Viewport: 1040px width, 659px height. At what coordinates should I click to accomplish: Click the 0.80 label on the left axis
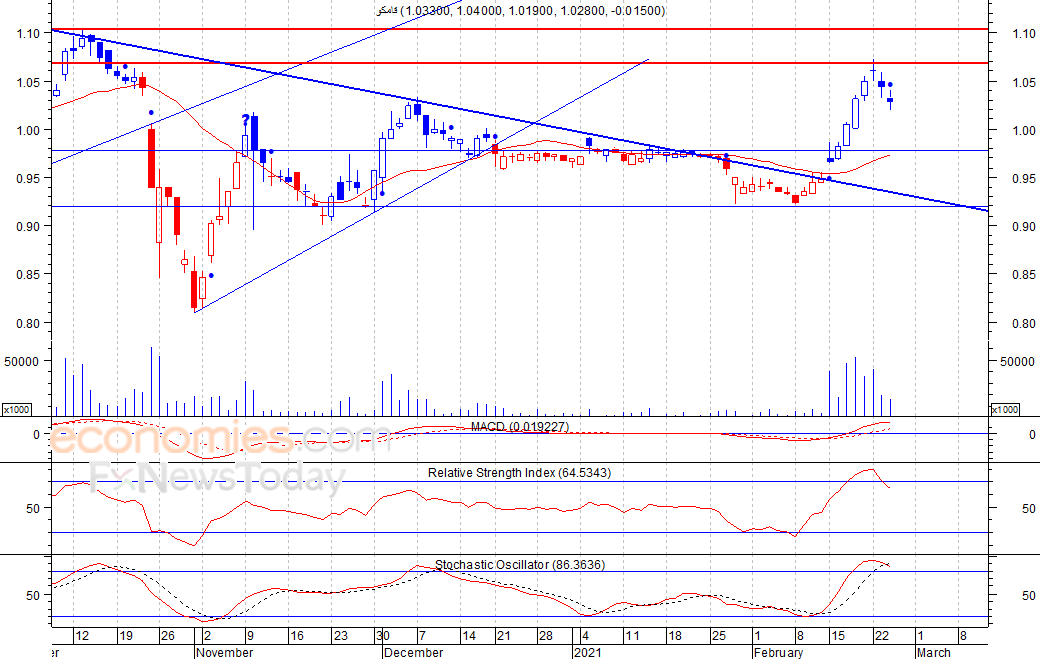29,324
